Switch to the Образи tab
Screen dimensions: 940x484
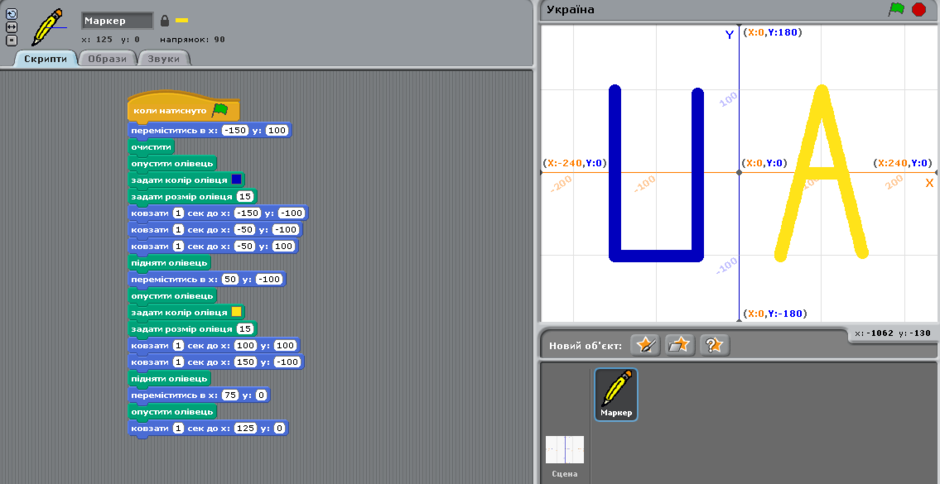(x=107, y=59)
